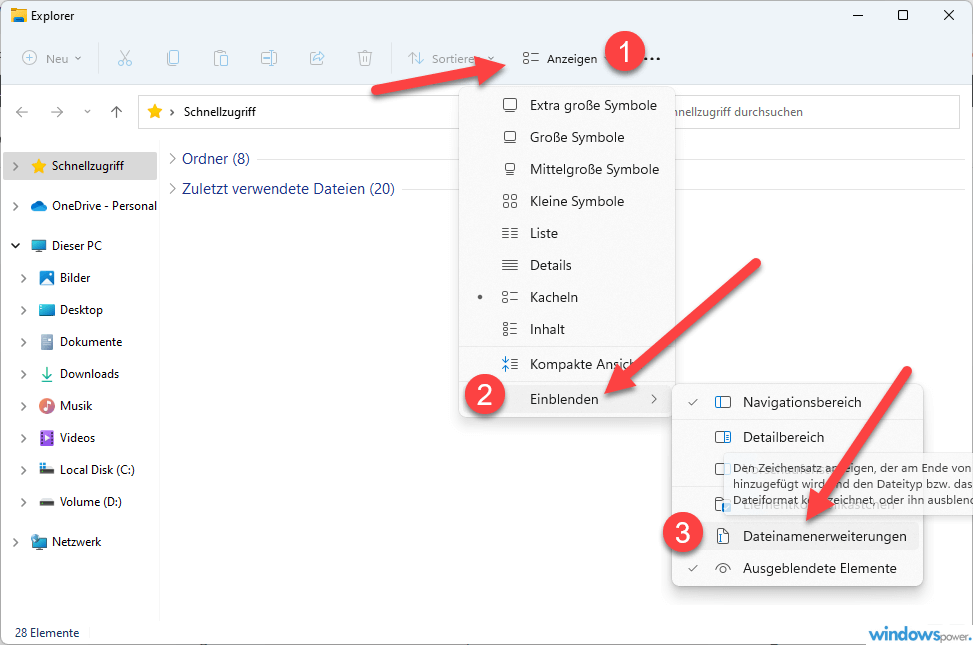
Task: Expand the OneDrive - Personal tree node
Action: (x=16, y=206)
